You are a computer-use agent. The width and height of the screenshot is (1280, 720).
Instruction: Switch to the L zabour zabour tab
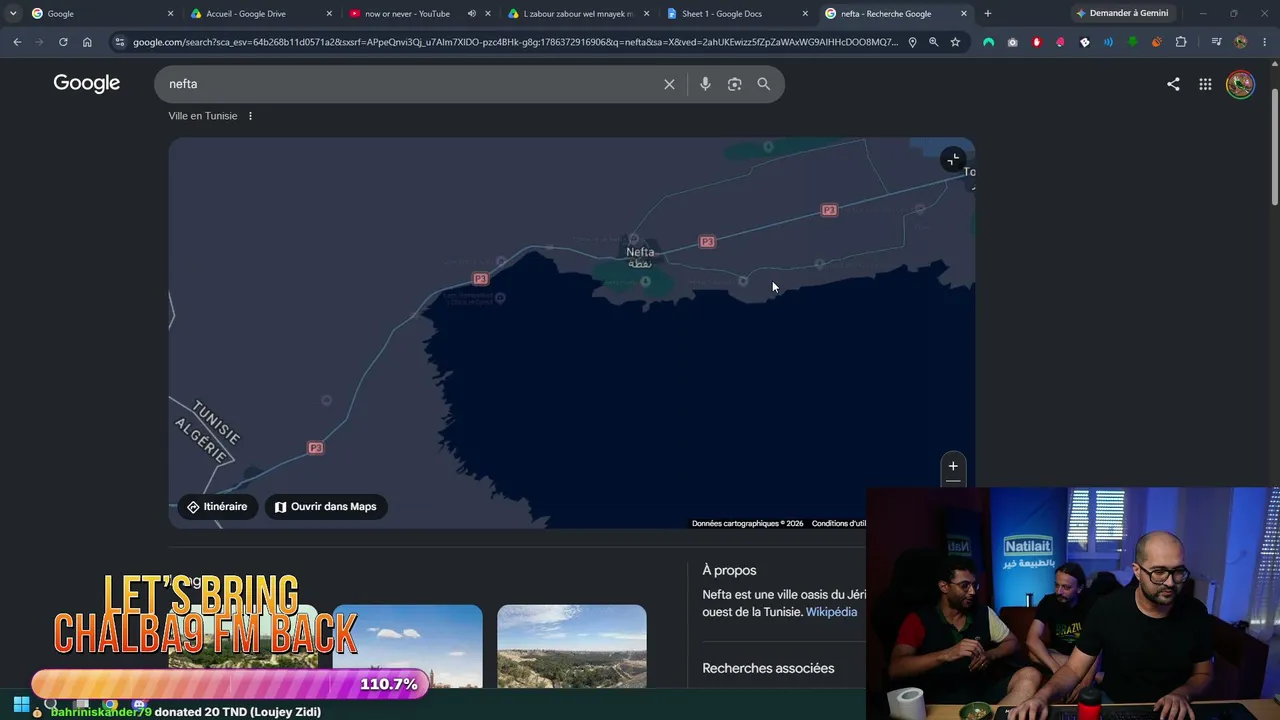click(x=578, y=13)
